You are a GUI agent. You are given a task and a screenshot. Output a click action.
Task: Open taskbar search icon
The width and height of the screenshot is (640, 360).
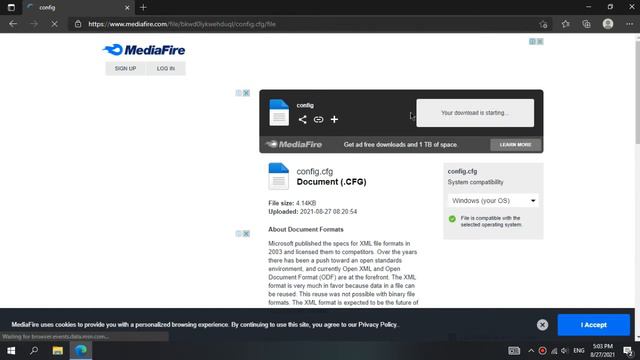click(34, 351)
